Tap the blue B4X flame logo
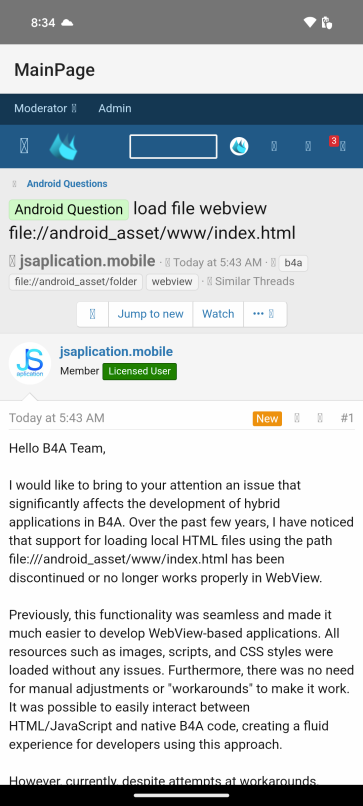The image size is (363, 806). pyautogui.click(x=63, y=146)
